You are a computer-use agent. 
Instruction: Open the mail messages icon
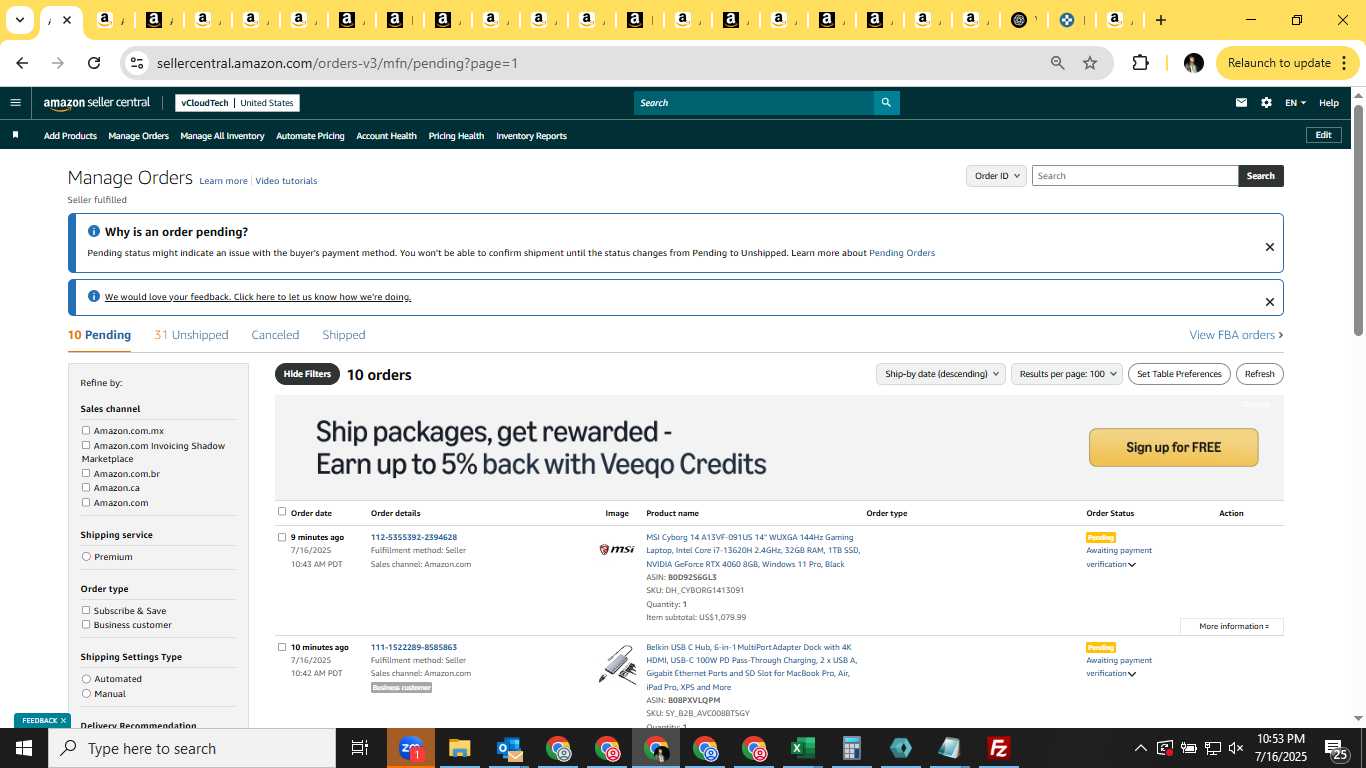coord(1241,102)
